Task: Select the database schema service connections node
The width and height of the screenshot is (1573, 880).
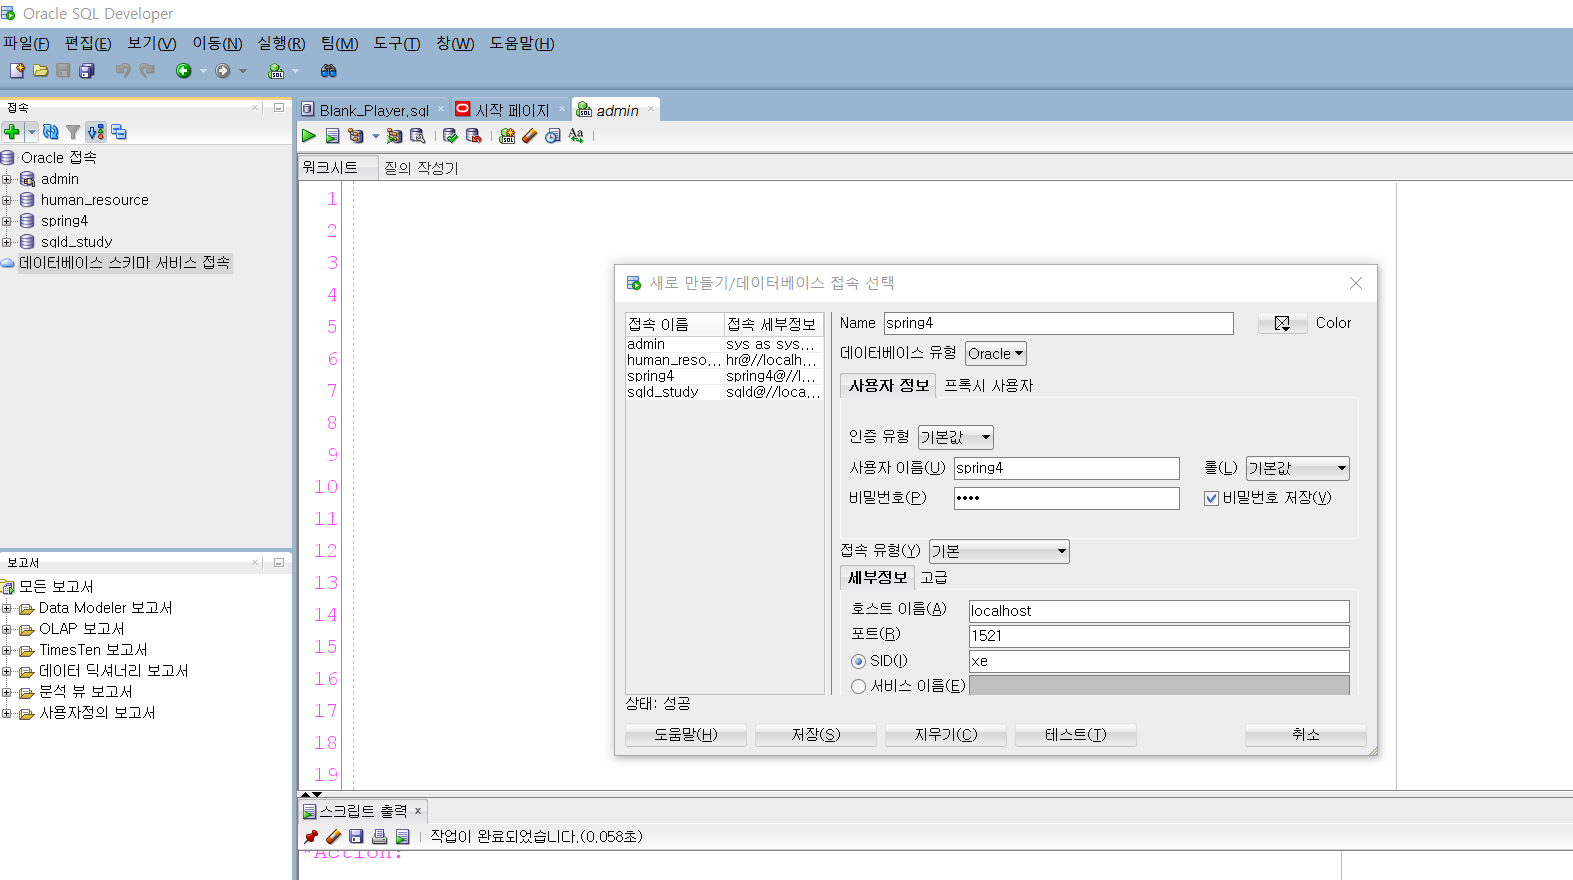Action: (x=124, y=263)
